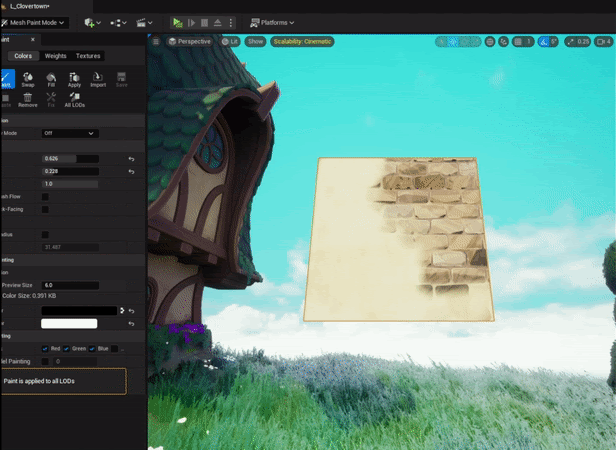Select the Move transform gizmo tool
This screenshot has width=616, height=450.
(x=453, y=42)
